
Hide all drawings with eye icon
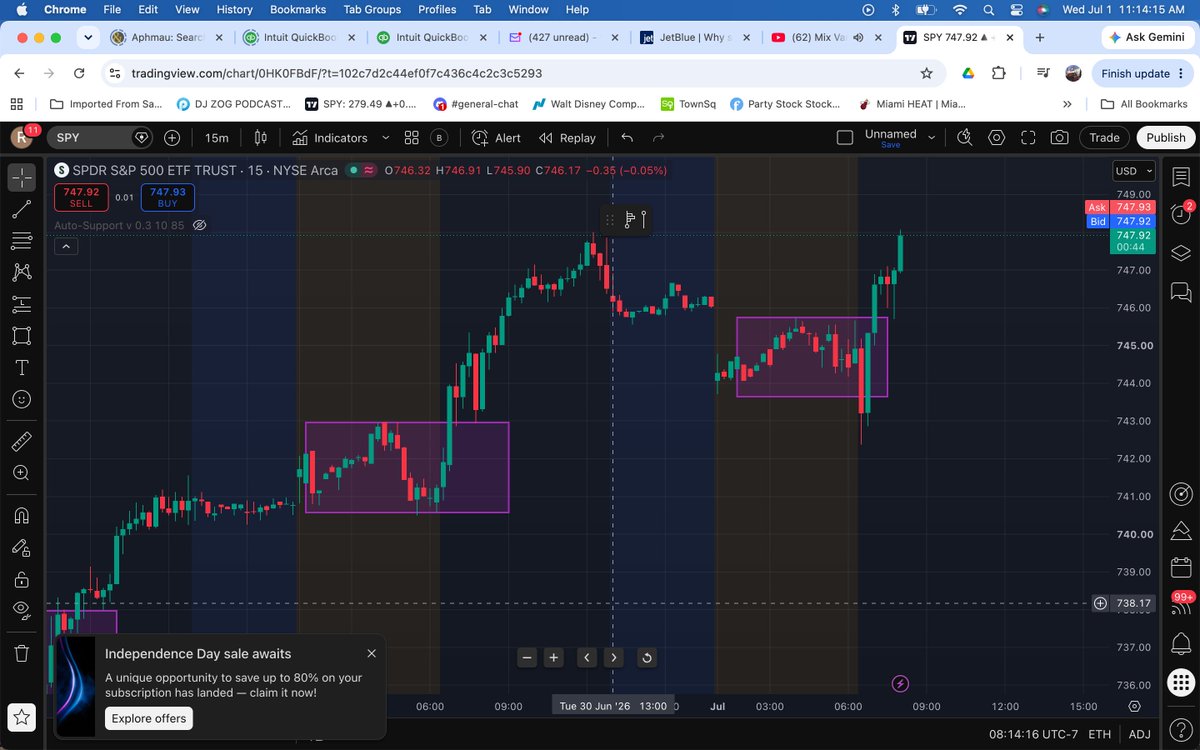click(x=22, y=610)
